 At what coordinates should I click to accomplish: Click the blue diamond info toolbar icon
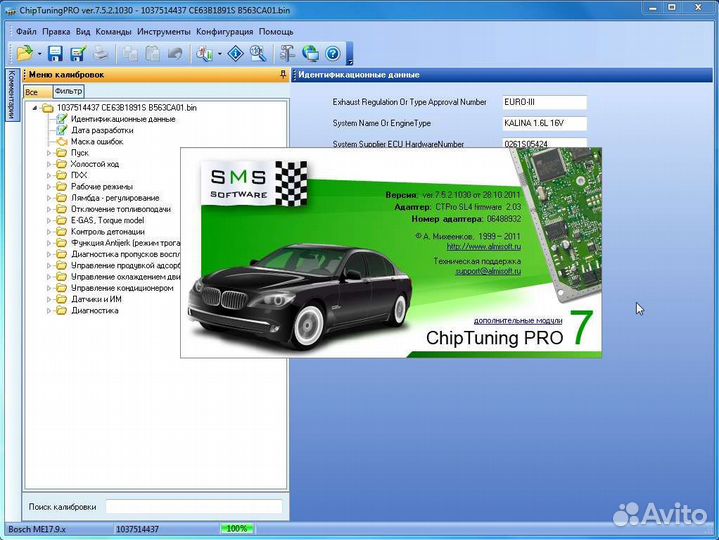point(235,53)
